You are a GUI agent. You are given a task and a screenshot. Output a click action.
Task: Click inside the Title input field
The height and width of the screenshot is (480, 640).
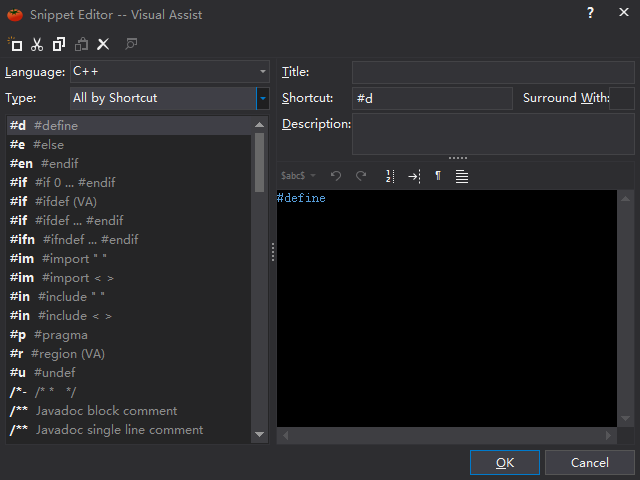[x=492, y=72]
